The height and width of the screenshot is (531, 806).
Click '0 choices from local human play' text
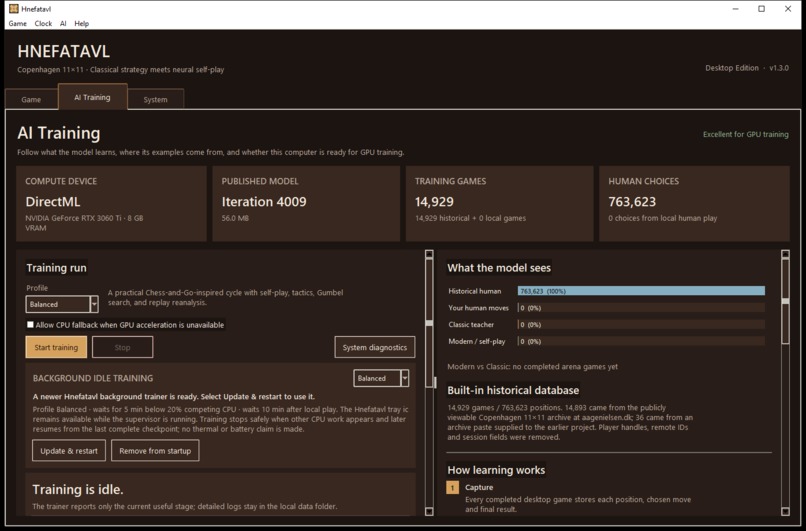663,218
